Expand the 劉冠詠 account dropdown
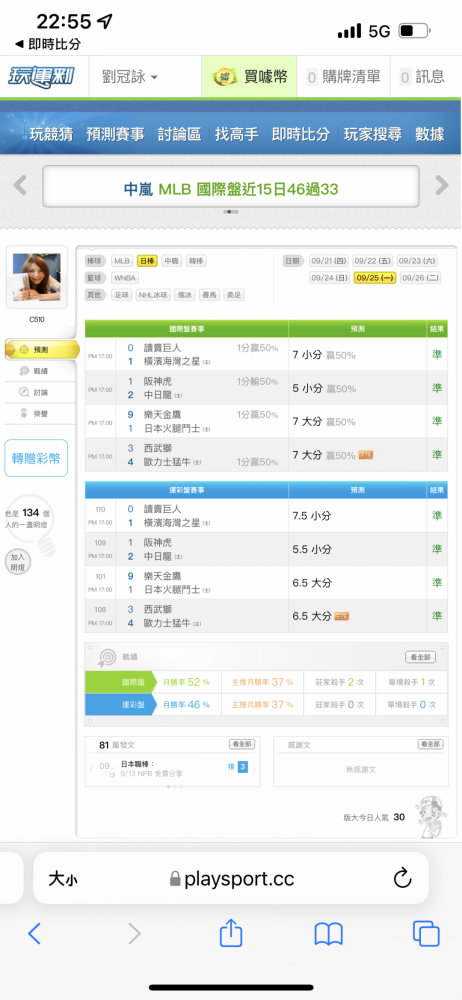 tap(130, 77)
